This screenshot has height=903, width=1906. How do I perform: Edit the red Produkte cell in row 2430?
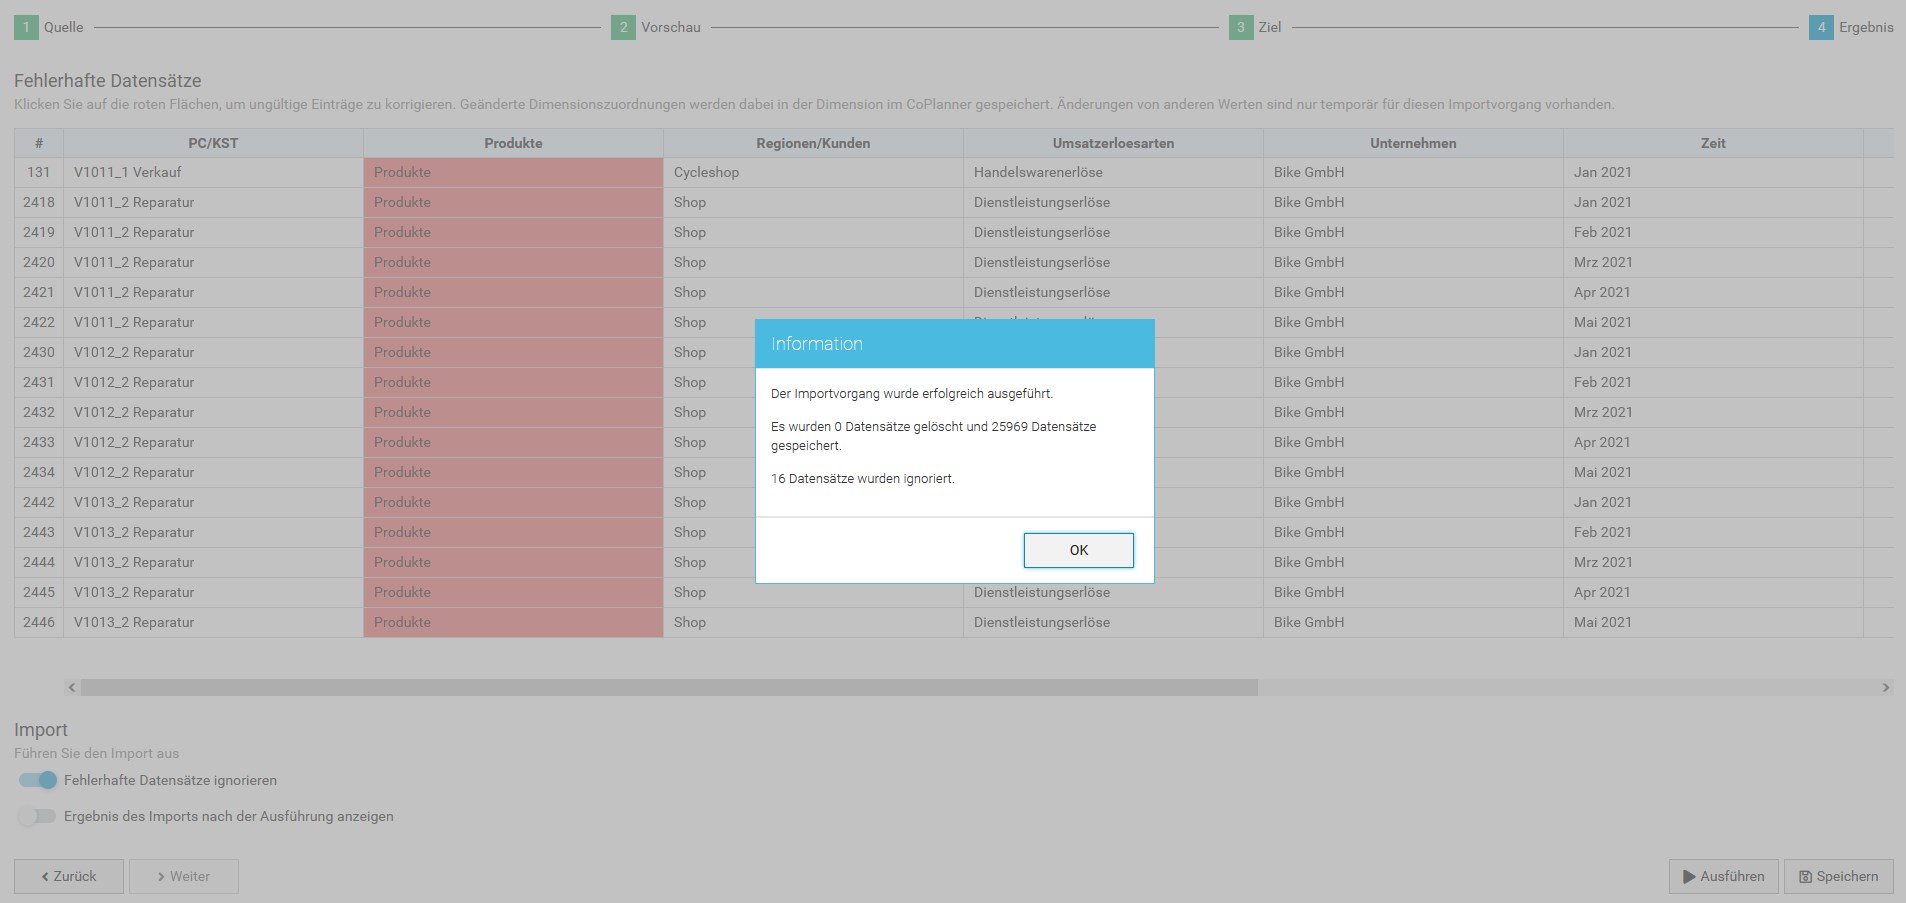pyautogui.click(x=513, y=352)
